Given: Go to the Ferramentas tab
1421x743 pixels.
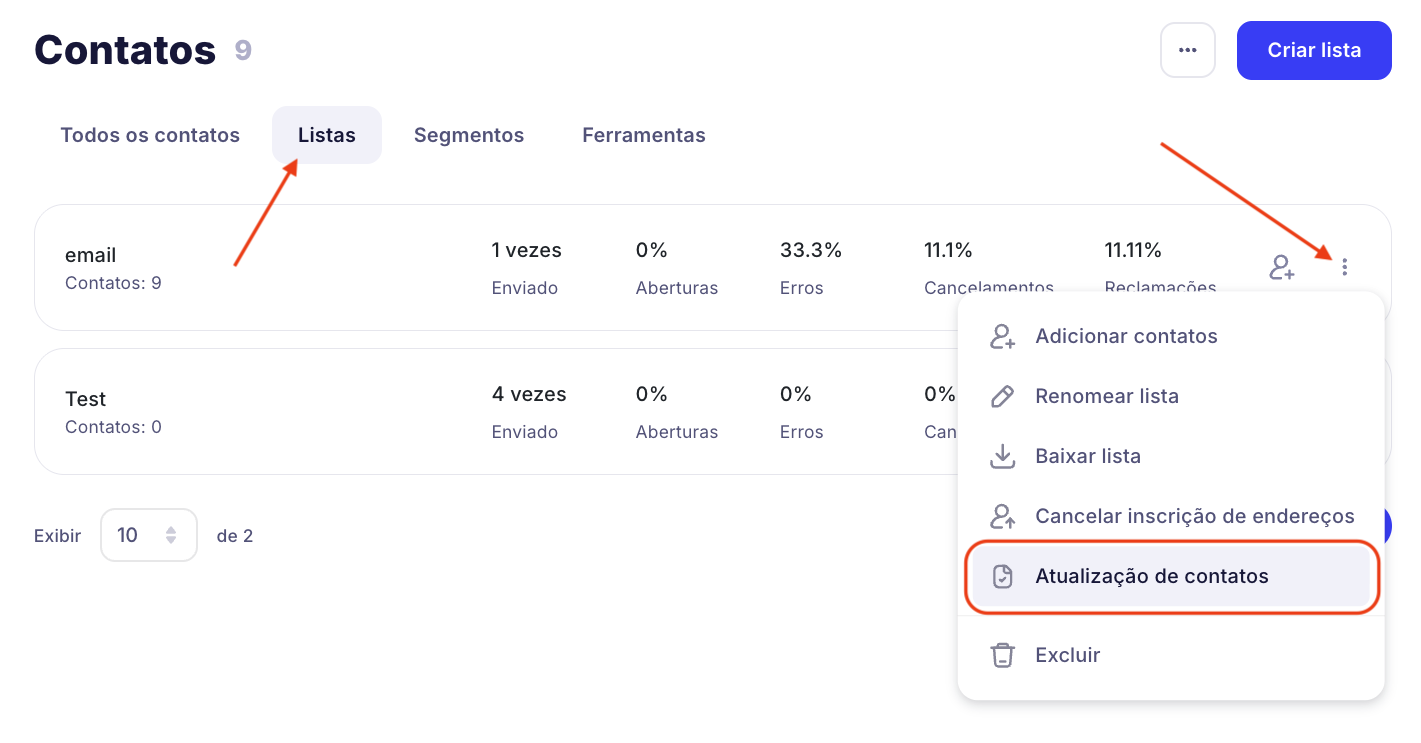Looking at the screenshot, I should (644, 135).
